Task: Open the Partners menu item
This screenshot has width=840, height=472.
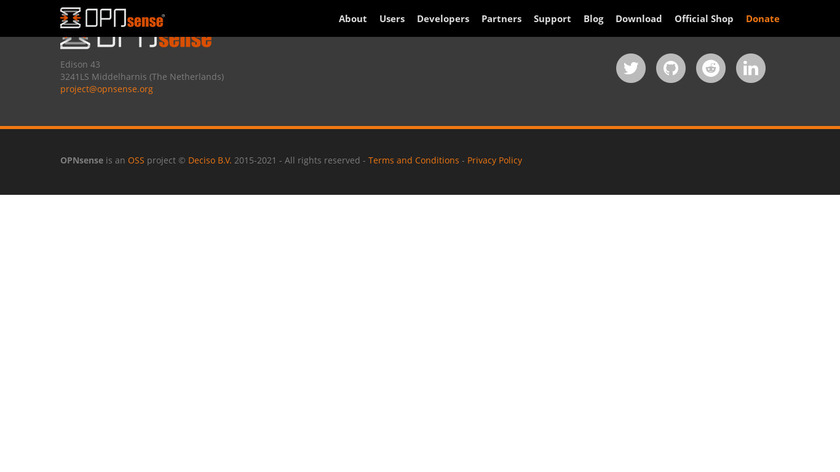Action: [x=501, y=19]
